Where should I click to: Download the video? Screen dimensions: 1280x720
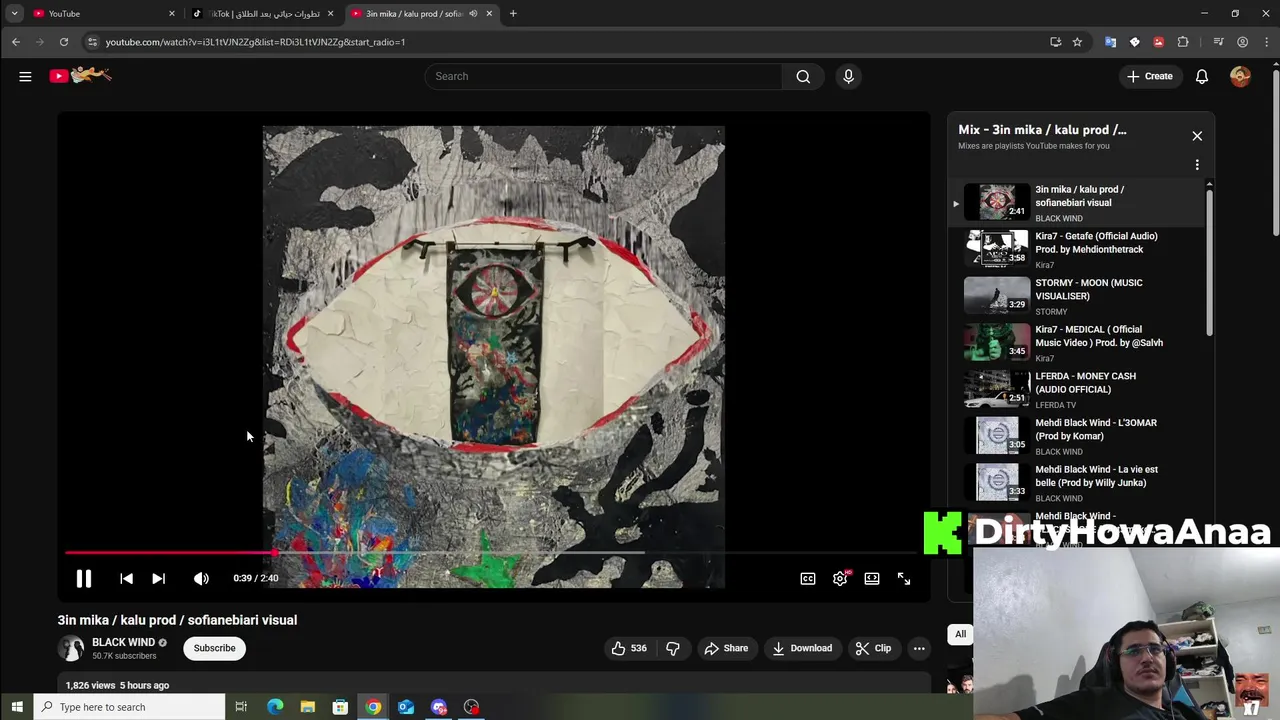[x=802, y=648]
